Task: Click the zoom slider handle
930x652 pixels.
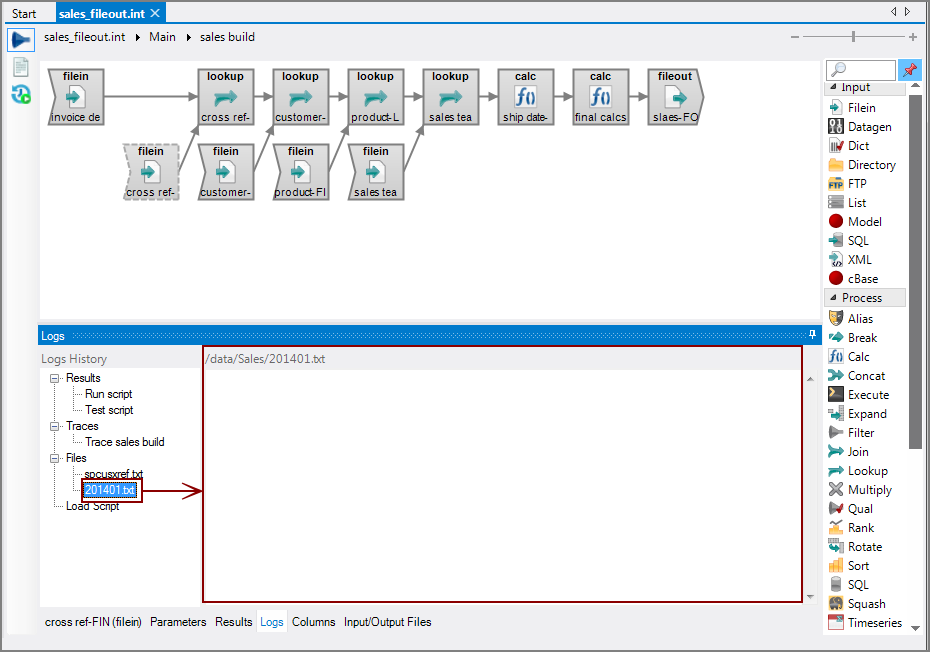Action: pos(853,37)
